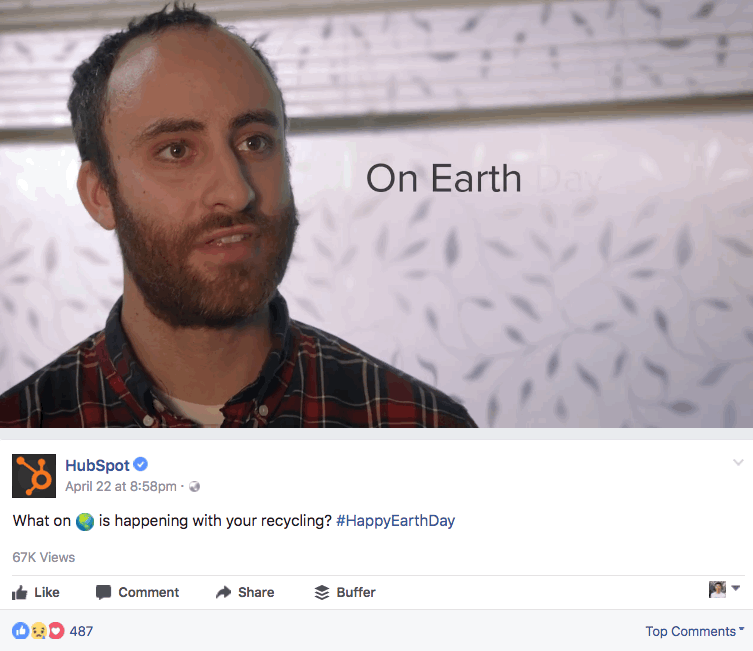Open the Top Comments sorting dropdown

[x=694, y=631]
